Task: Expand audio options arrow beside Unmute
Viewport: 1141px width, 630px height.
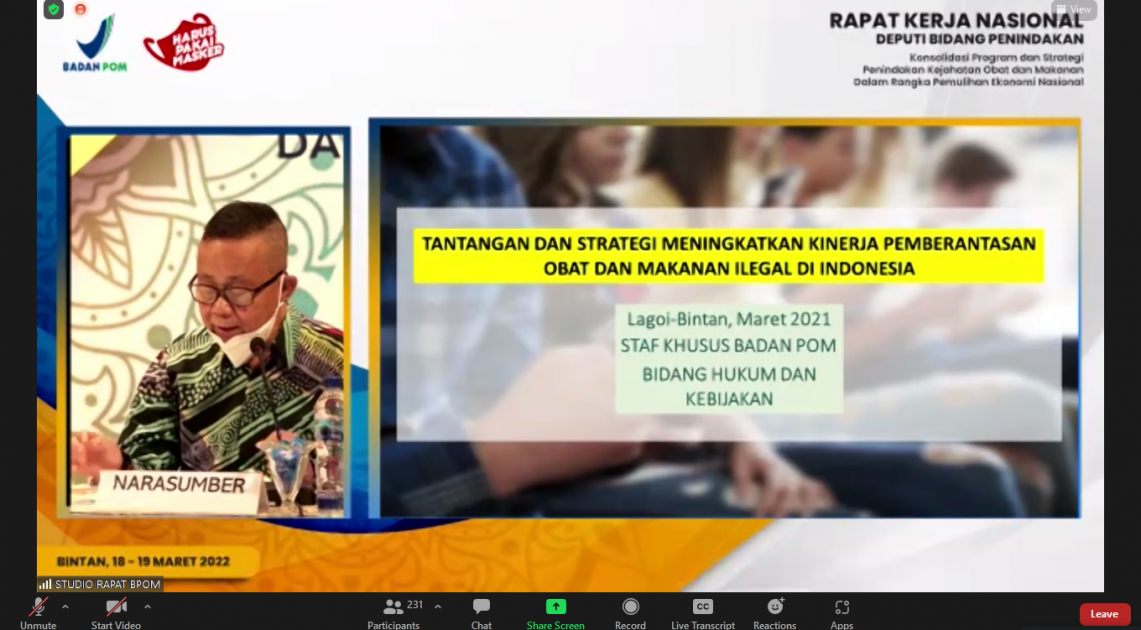Action: point(66,607)
